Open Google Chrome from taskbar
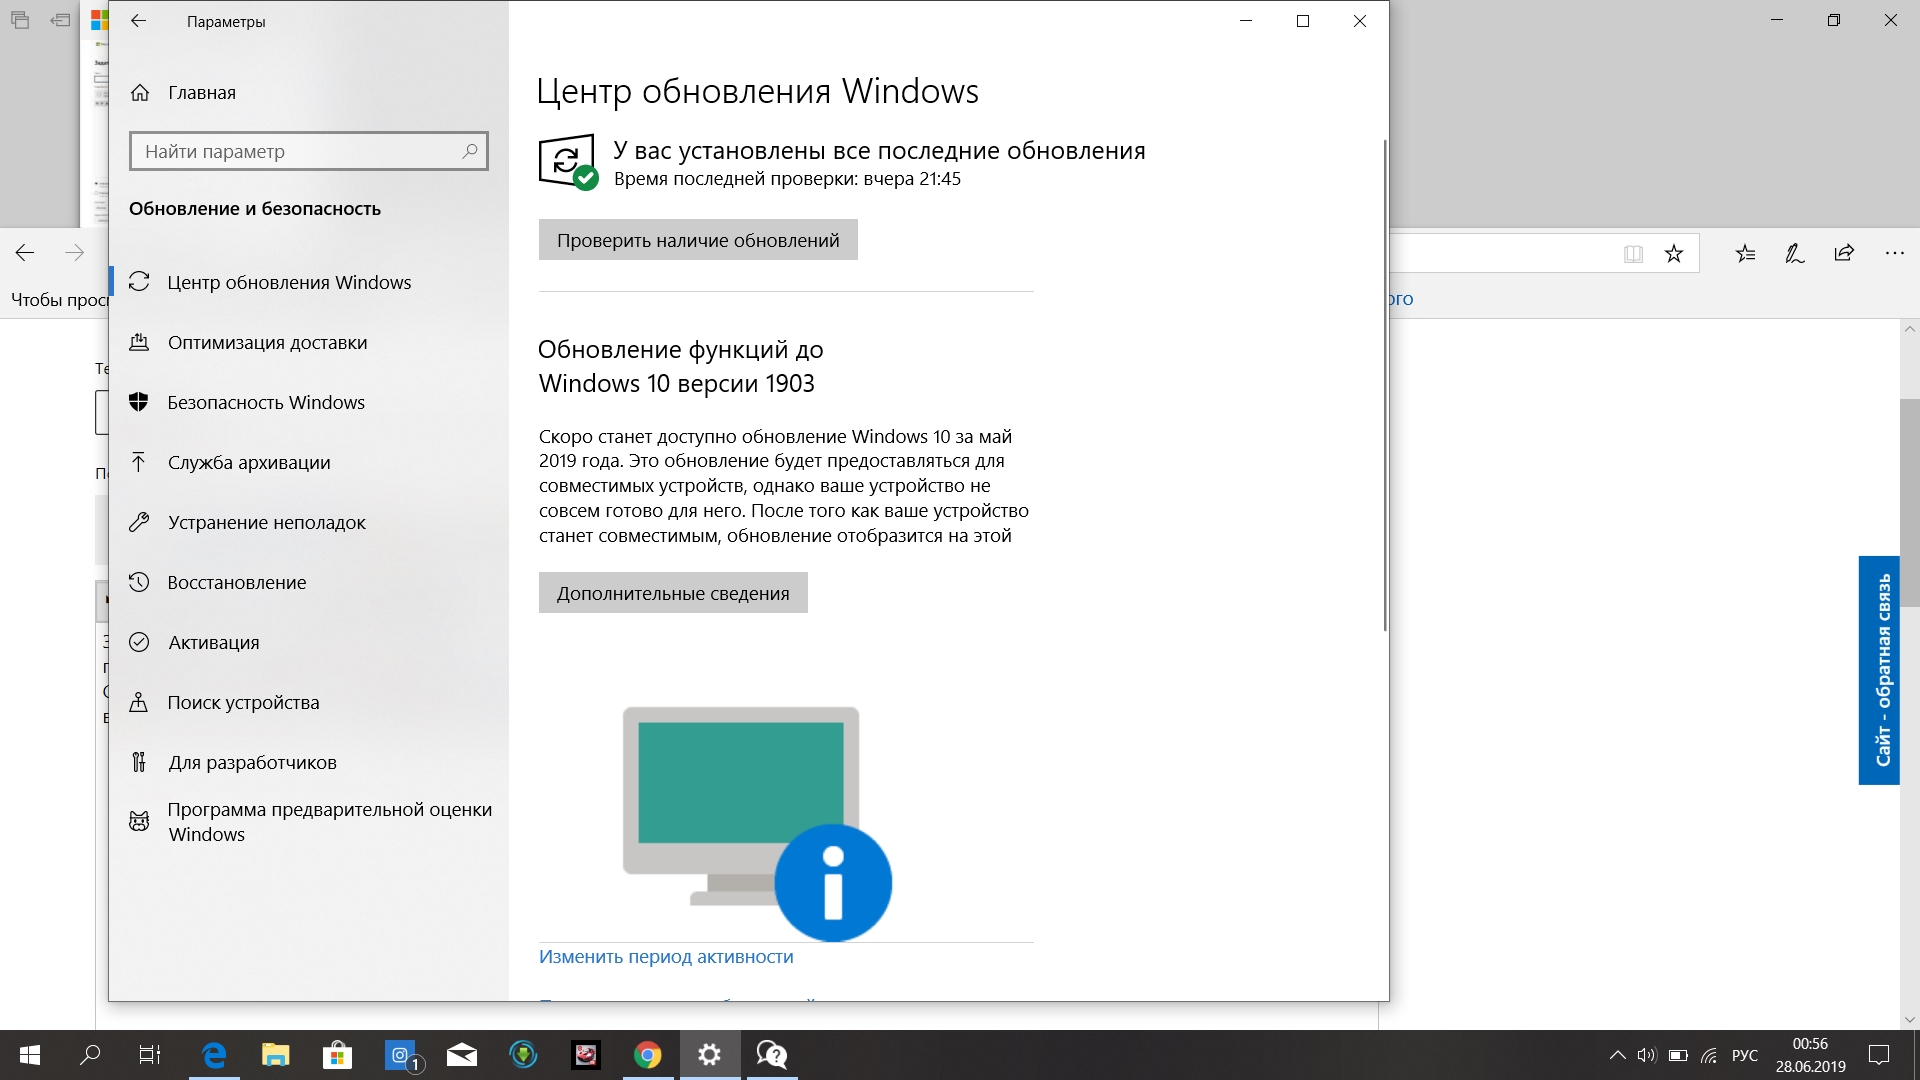Screen dimensions: 1920x1080 [x=648, y=1055]
